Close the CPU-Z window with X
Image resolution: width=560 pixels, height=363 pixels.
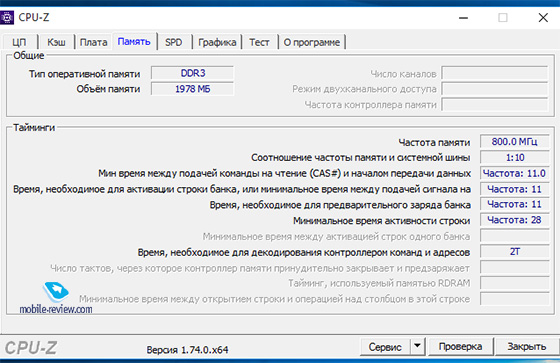tap(543, 18)
